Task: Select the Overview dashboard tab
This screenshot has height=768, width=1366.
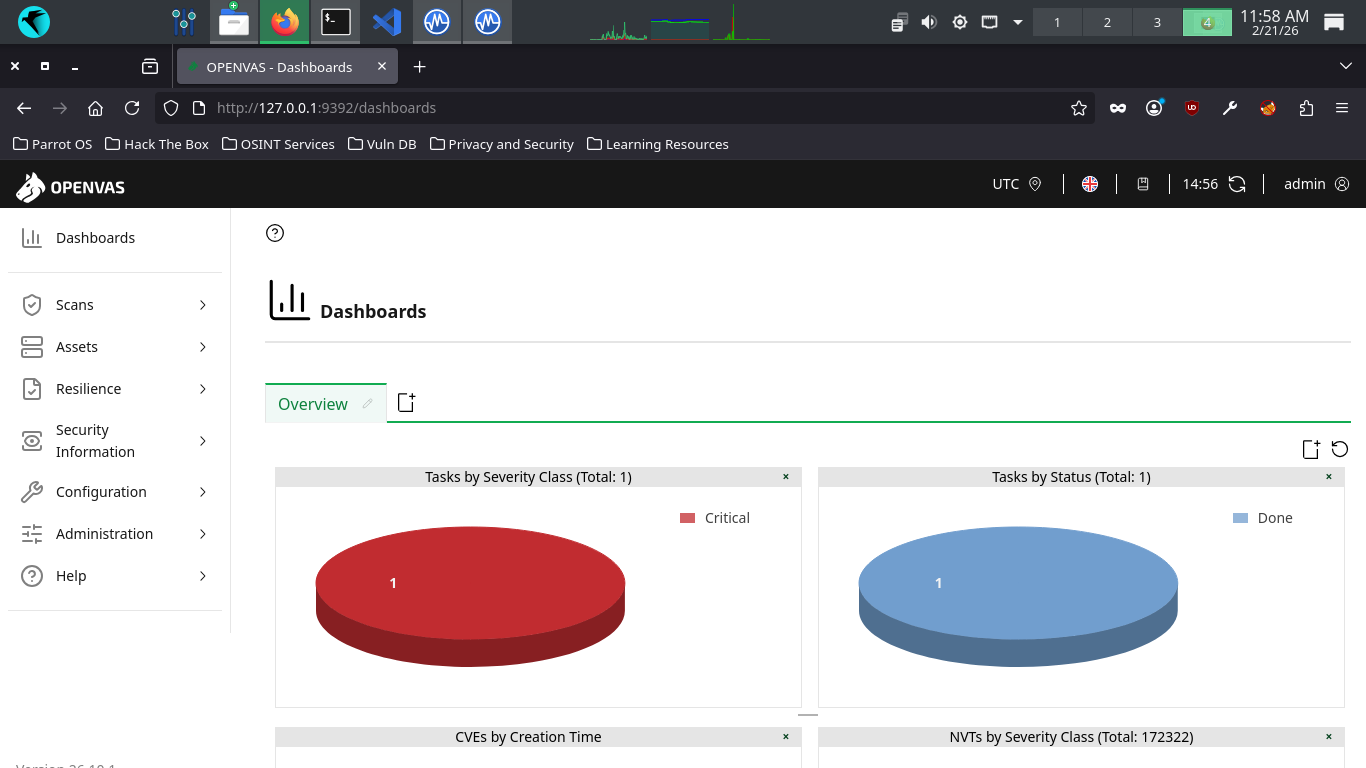Action: pyautogui.click(x=313, y=404)
